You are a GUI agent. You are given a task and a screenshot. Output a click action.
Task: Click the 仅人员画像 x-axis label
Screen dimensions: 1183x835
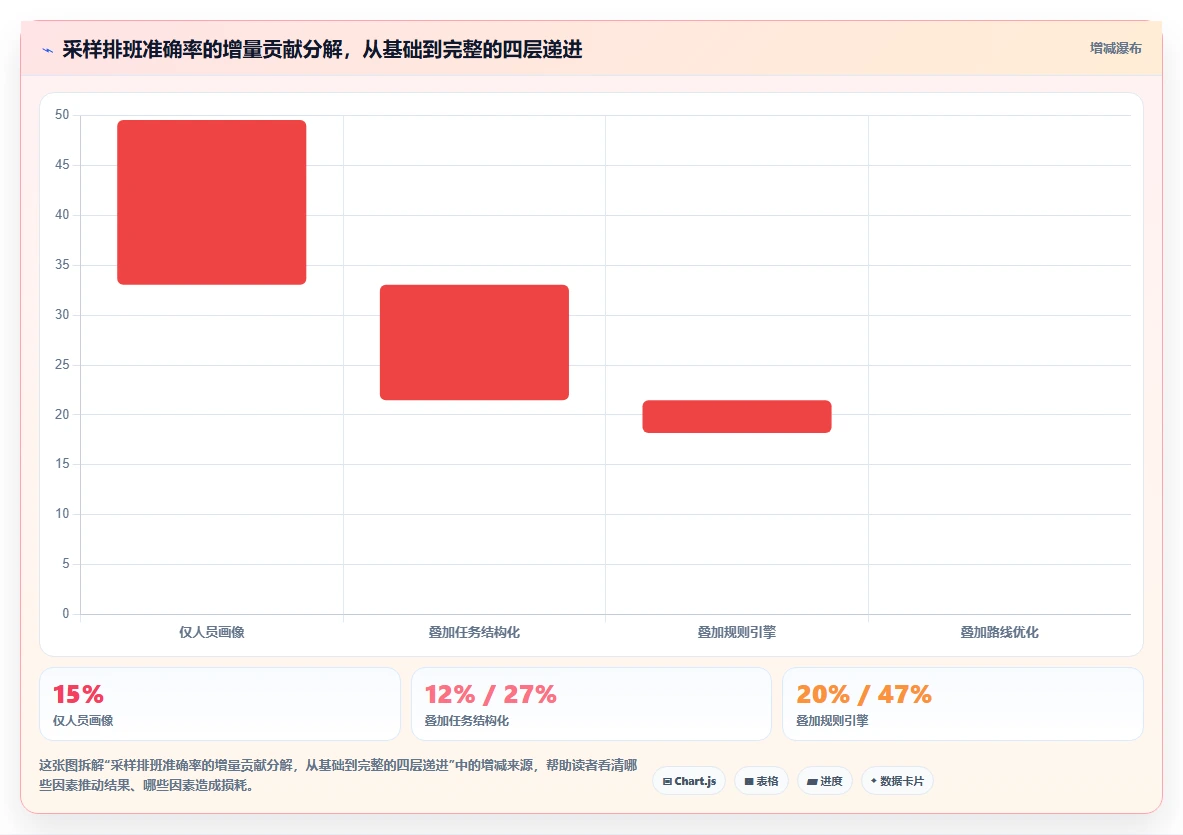tap(211, 632)
